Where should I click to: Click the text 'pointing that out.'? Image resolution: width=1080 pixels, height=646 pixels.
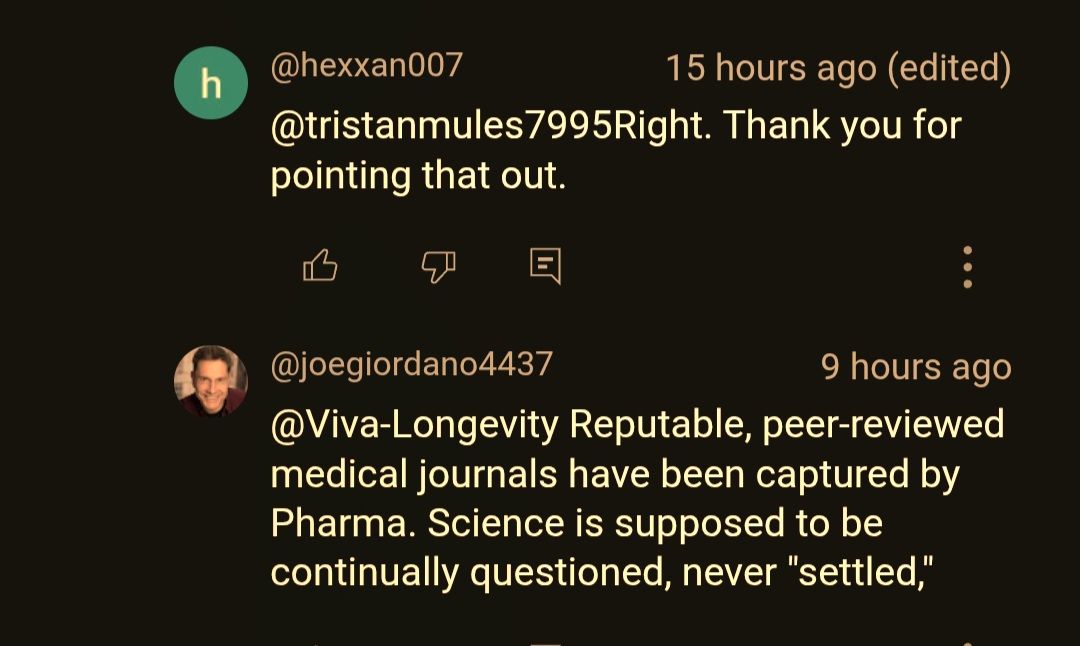coord(418,176)
